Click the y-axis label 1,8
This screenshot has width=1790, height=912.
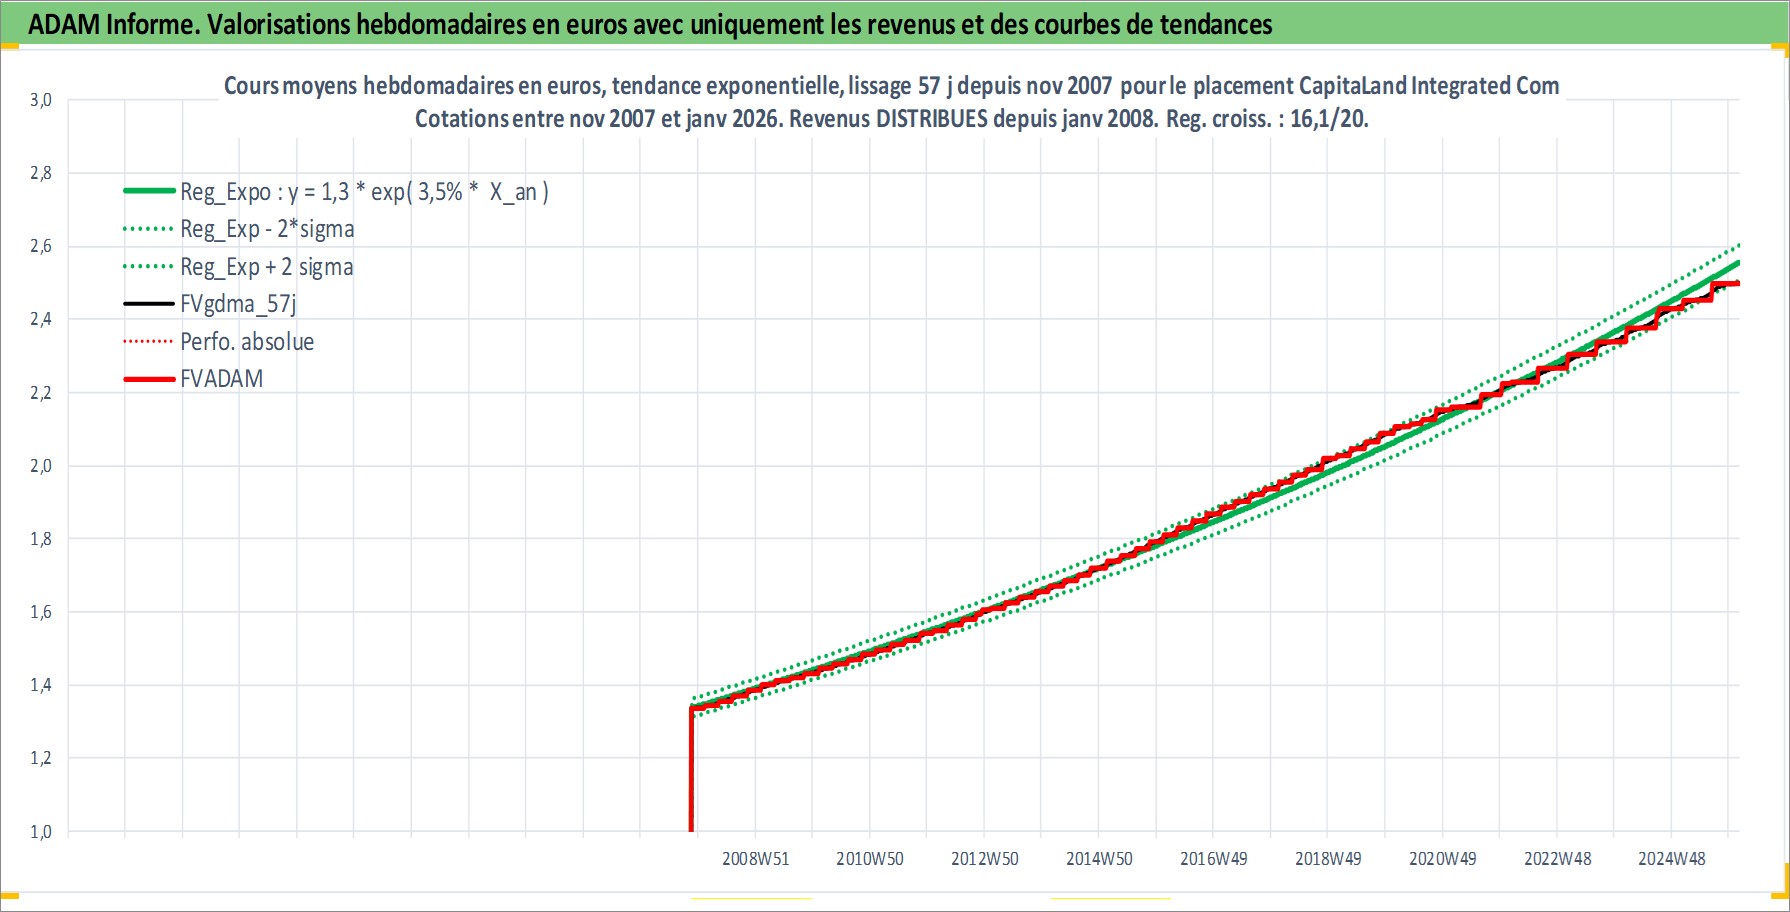point(41,539)
